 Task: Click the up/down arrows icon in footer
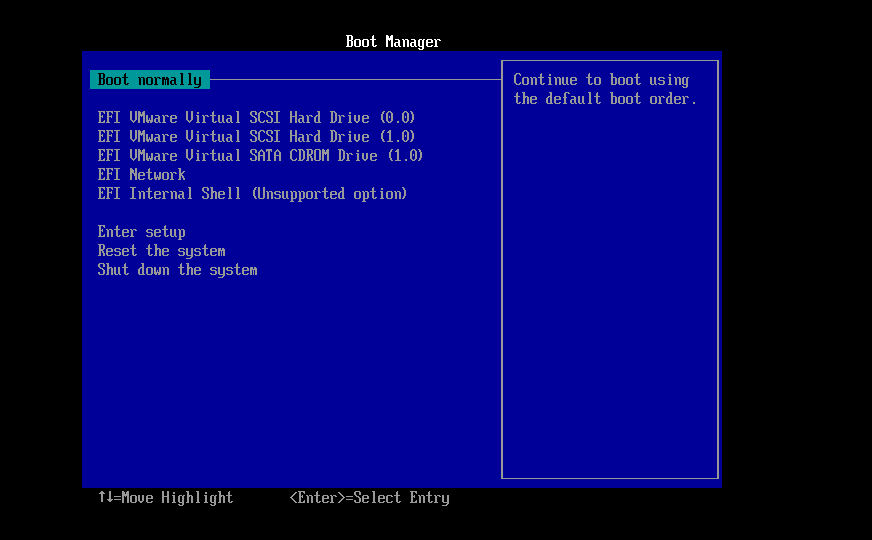(105, 498)
